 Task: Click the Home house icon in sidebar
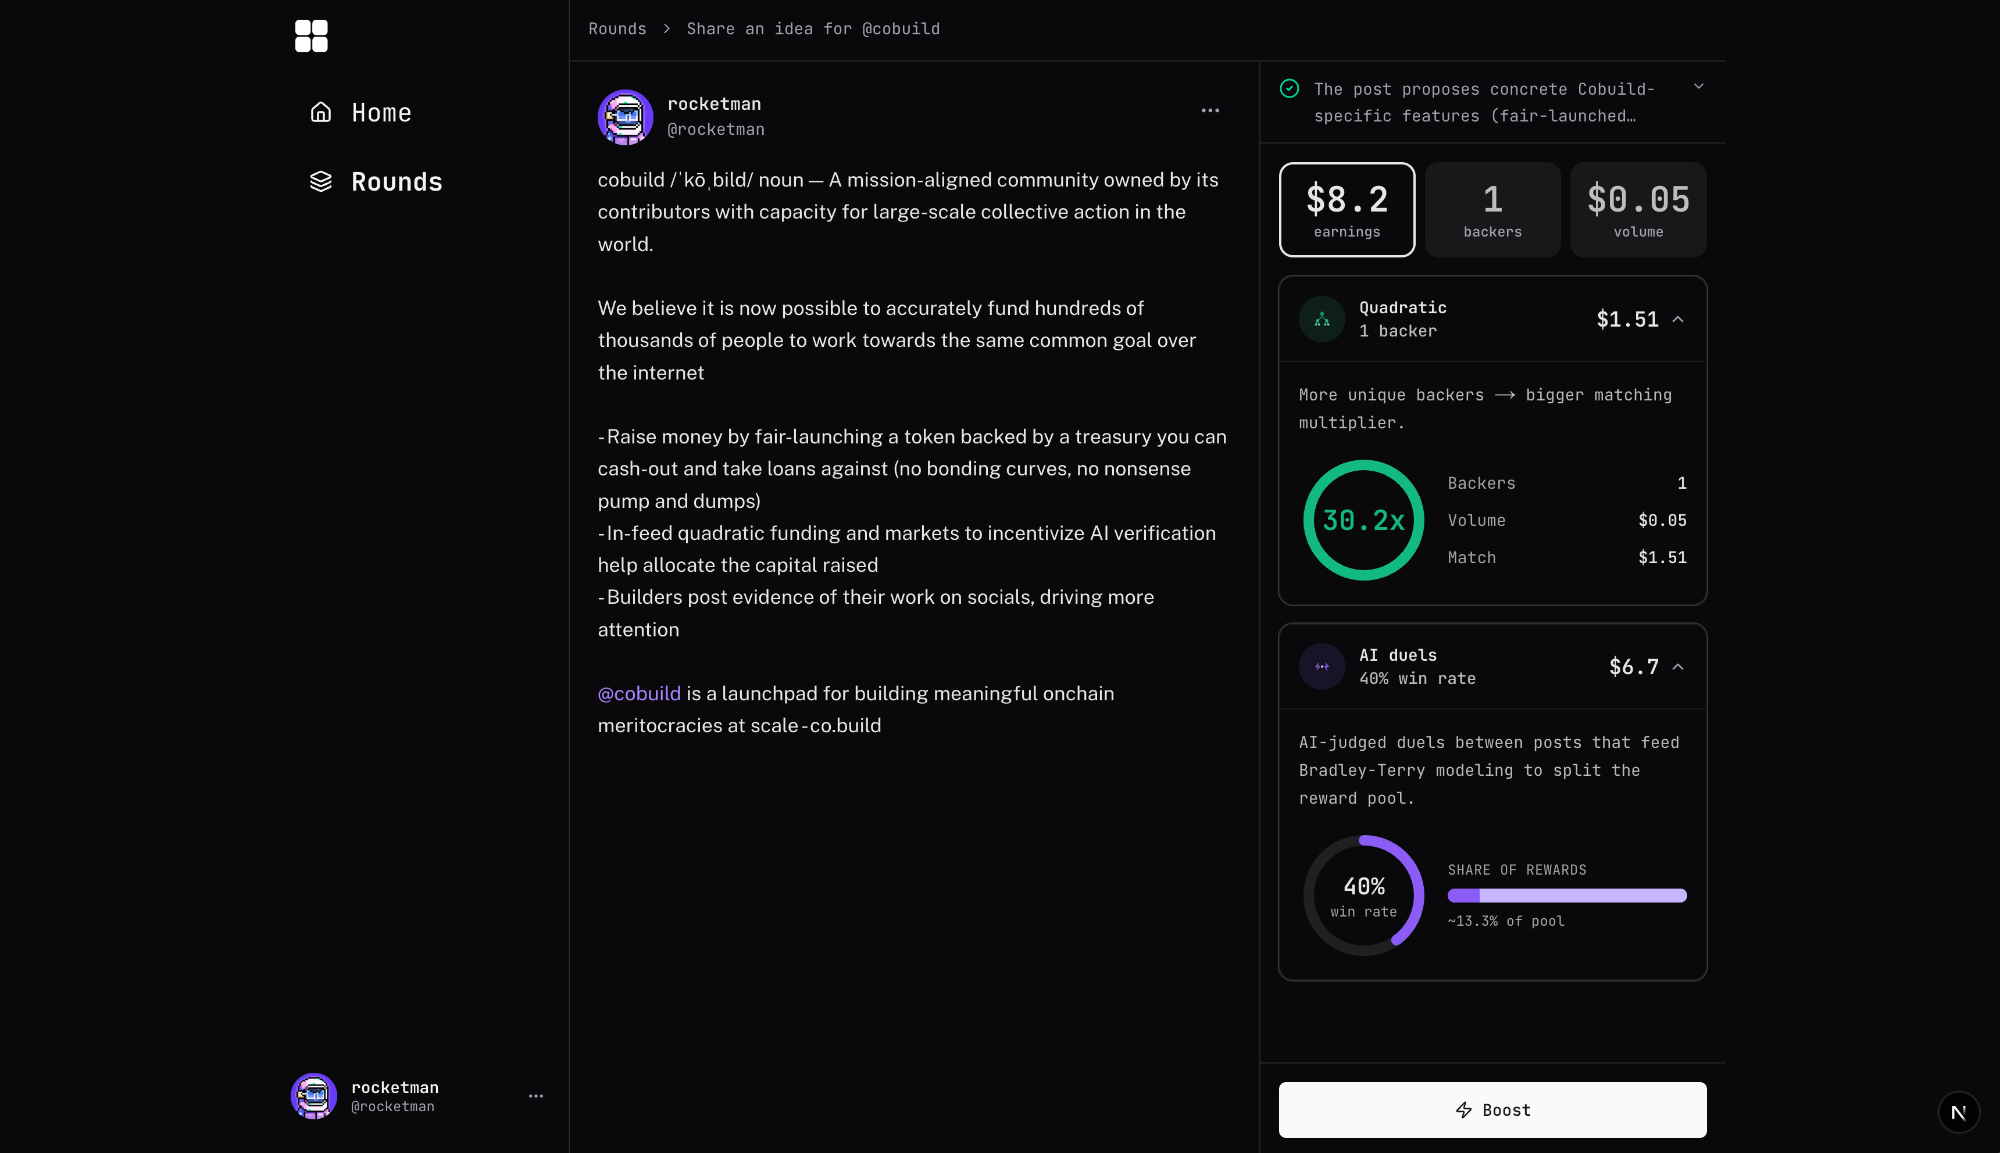click(x=321, y=112)
